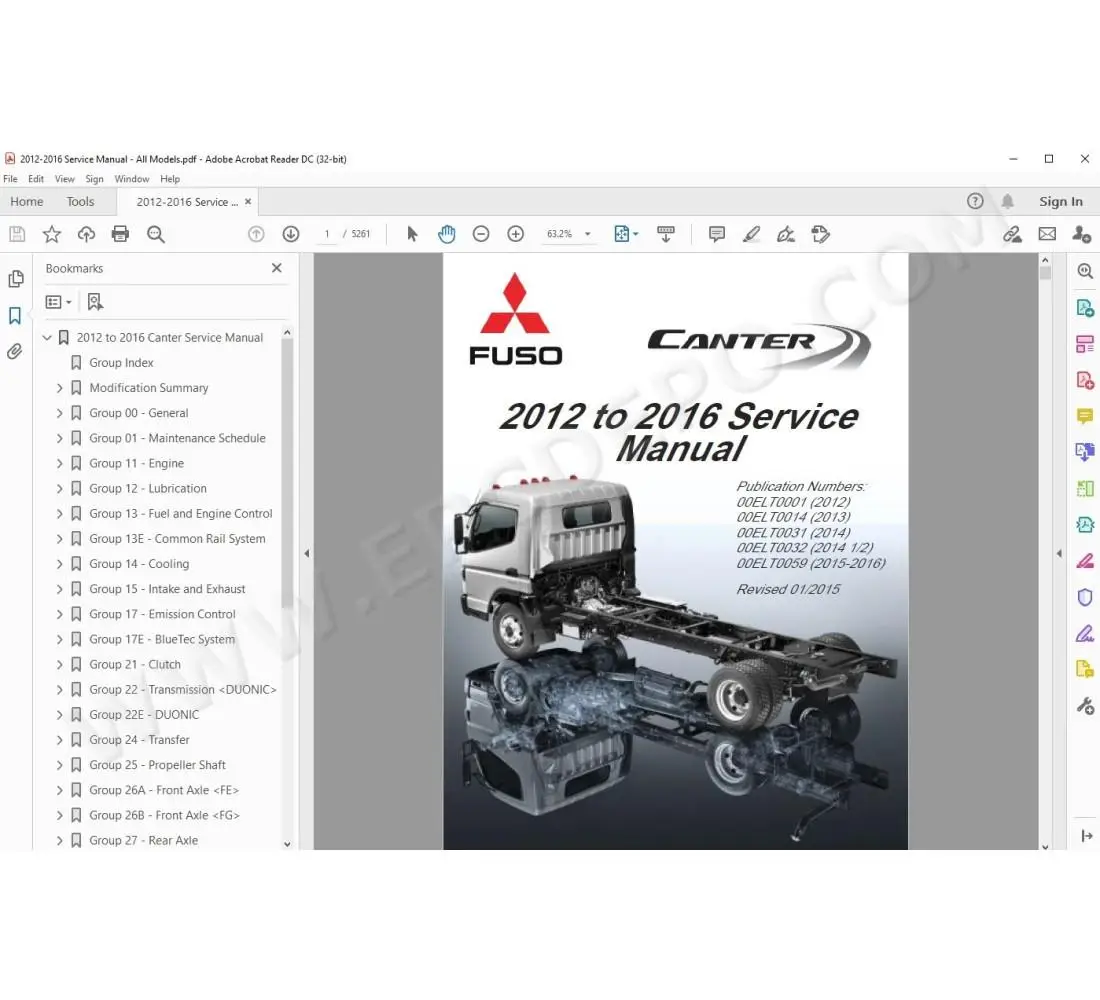The width and height of the screenshot is (1100, 1000).
Task: Zoom in with plus icon
Action: pyautogui.click(x=516, y=234)
